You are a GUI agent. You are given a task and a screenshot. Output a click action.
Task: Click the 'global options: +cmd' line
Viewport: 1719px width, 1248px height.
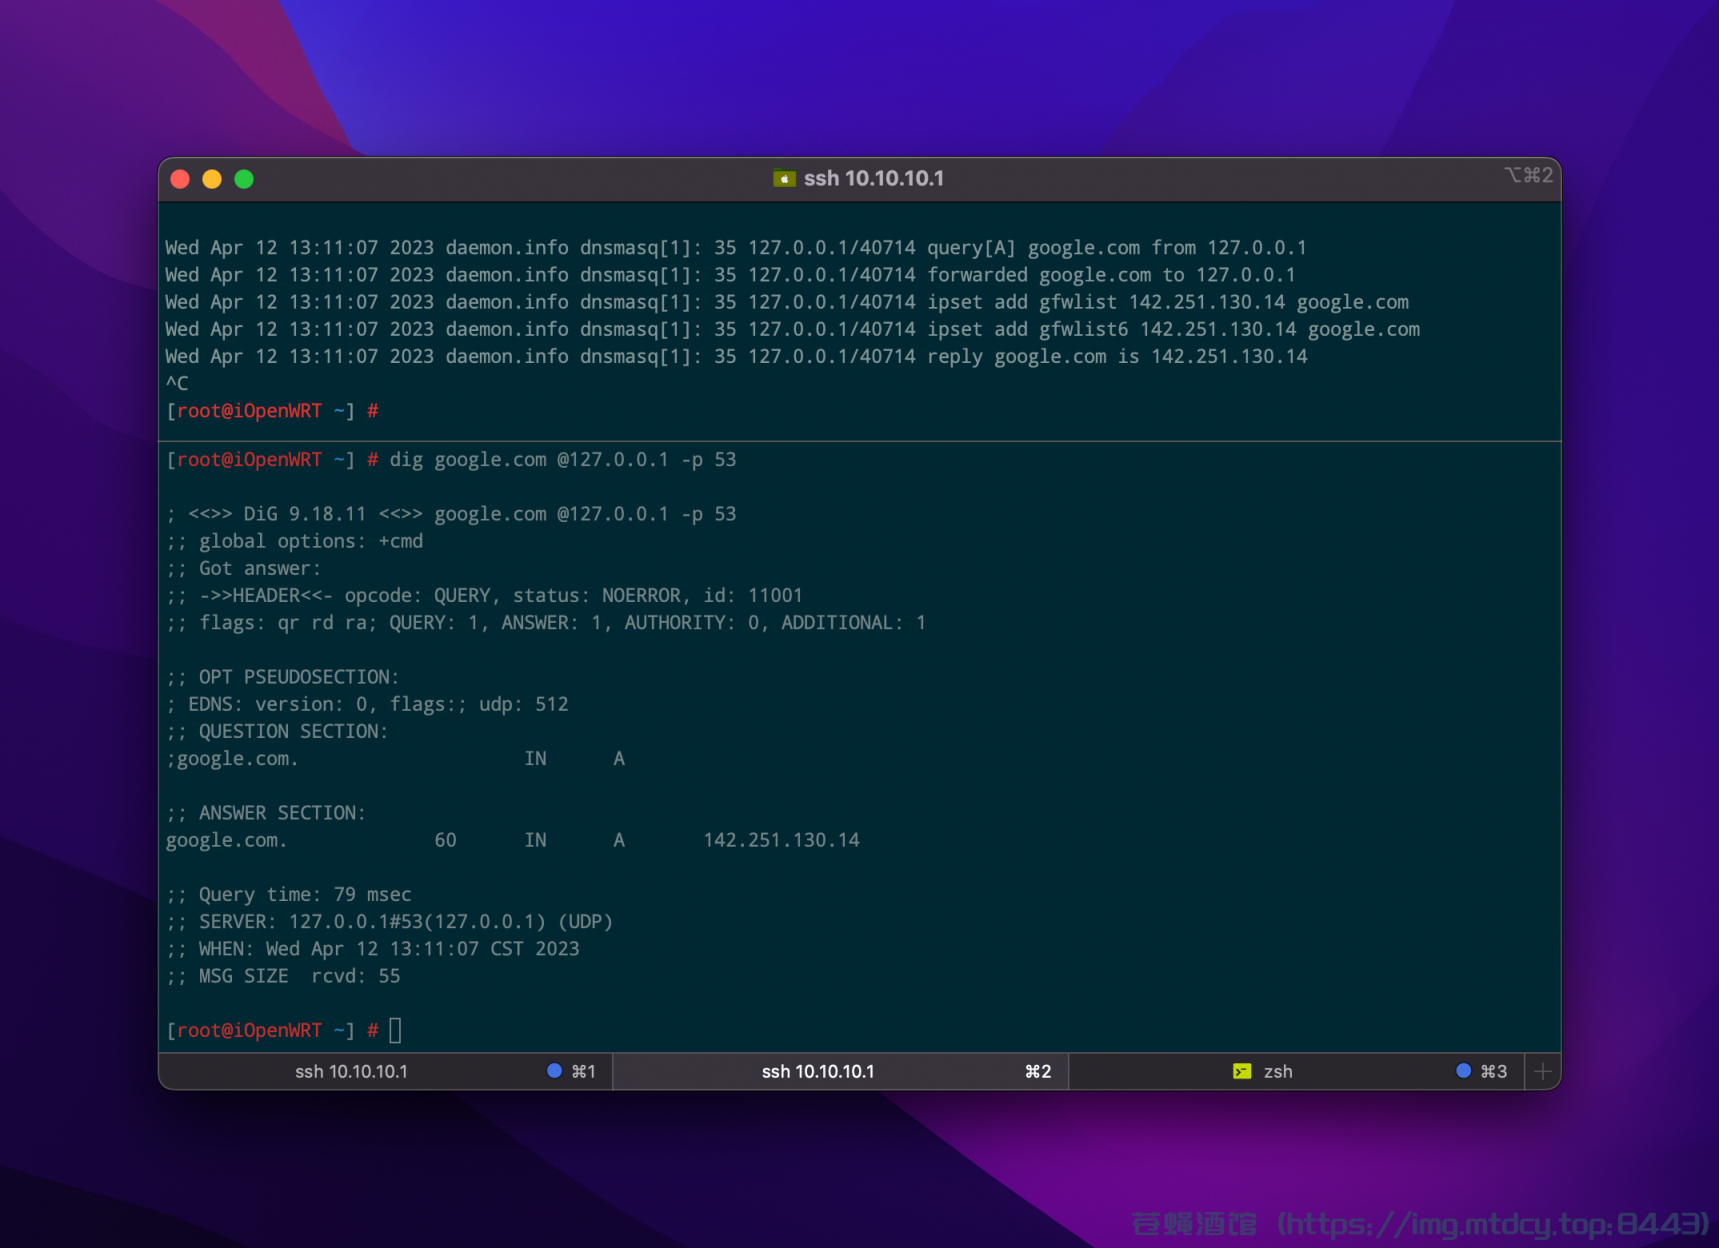295,541
